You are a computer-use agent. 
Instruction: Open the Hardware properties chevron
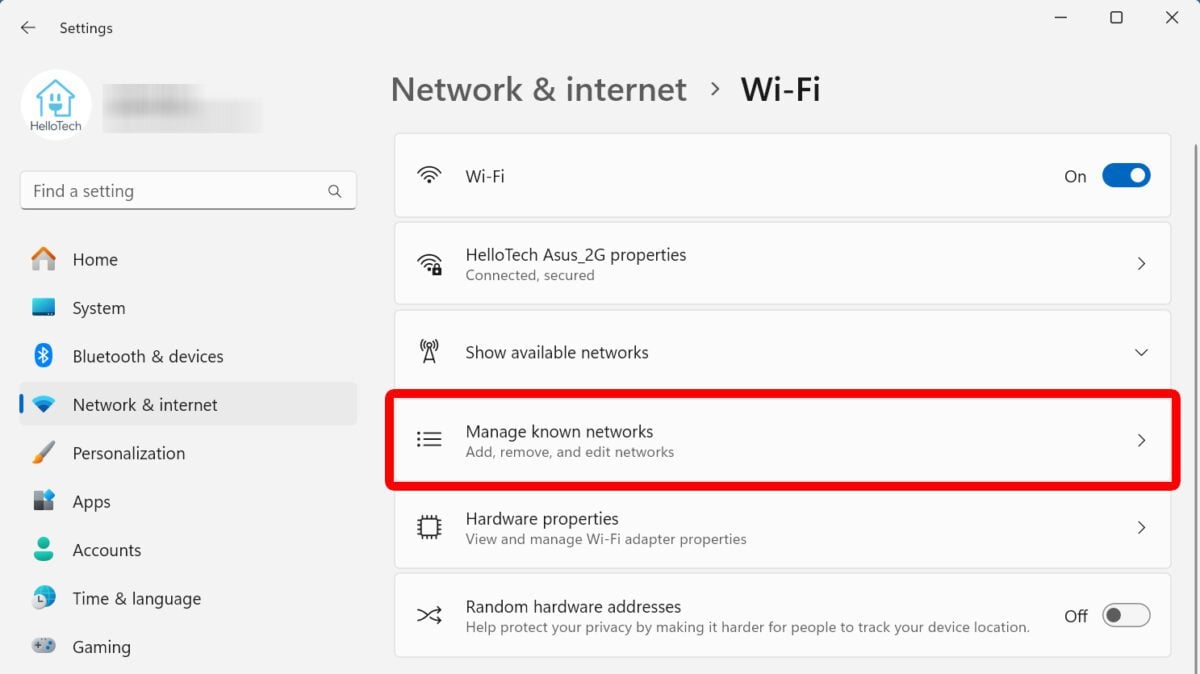pyautogui.click(x=1141, y=528)
